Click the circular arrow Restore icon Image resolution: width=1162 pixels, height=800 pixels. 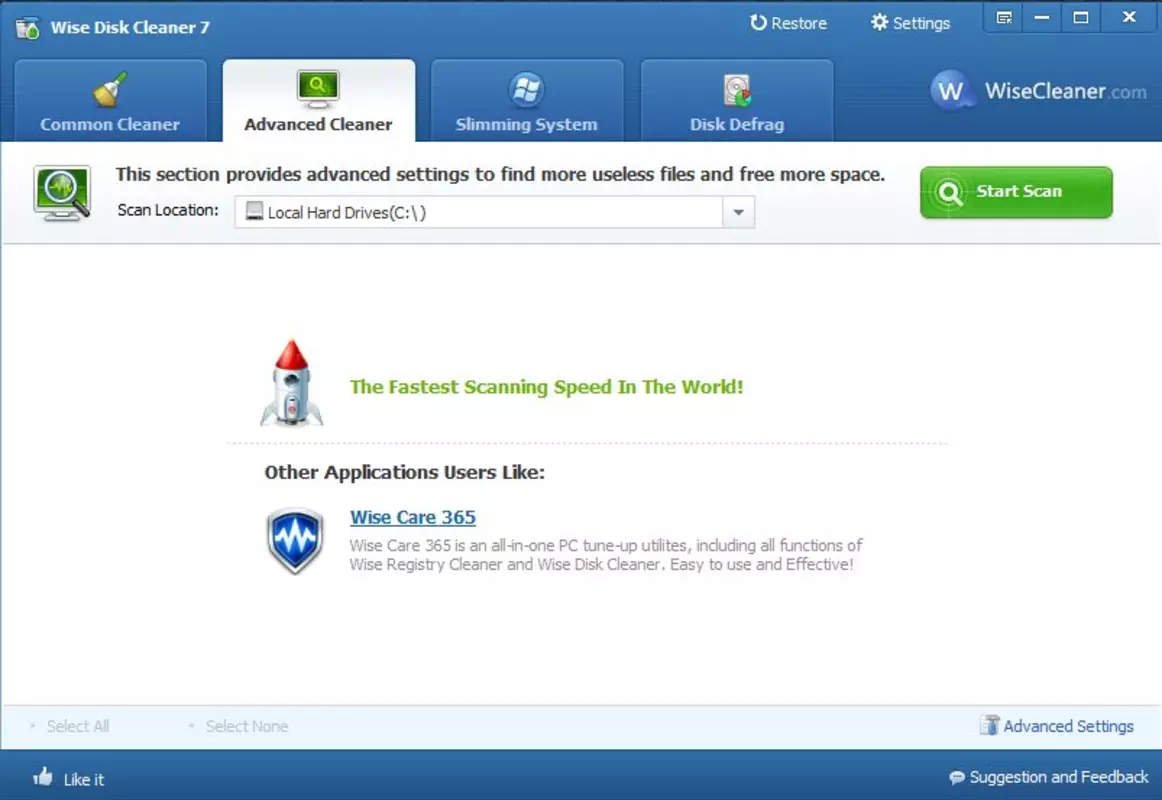click(757, 22)
